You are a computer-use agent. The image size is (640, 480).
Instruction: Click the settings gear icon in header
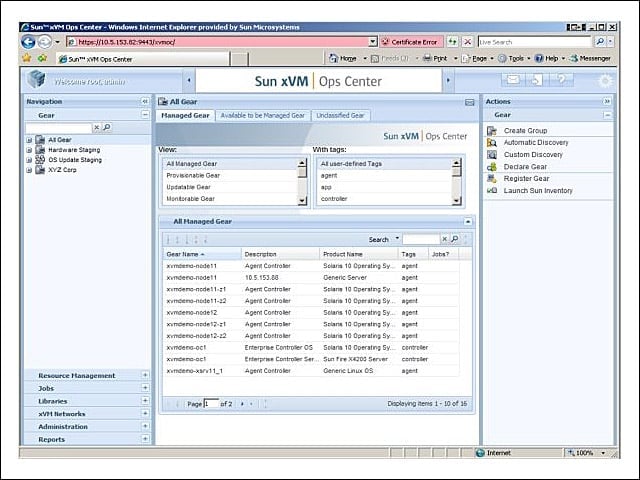[605, 81]
